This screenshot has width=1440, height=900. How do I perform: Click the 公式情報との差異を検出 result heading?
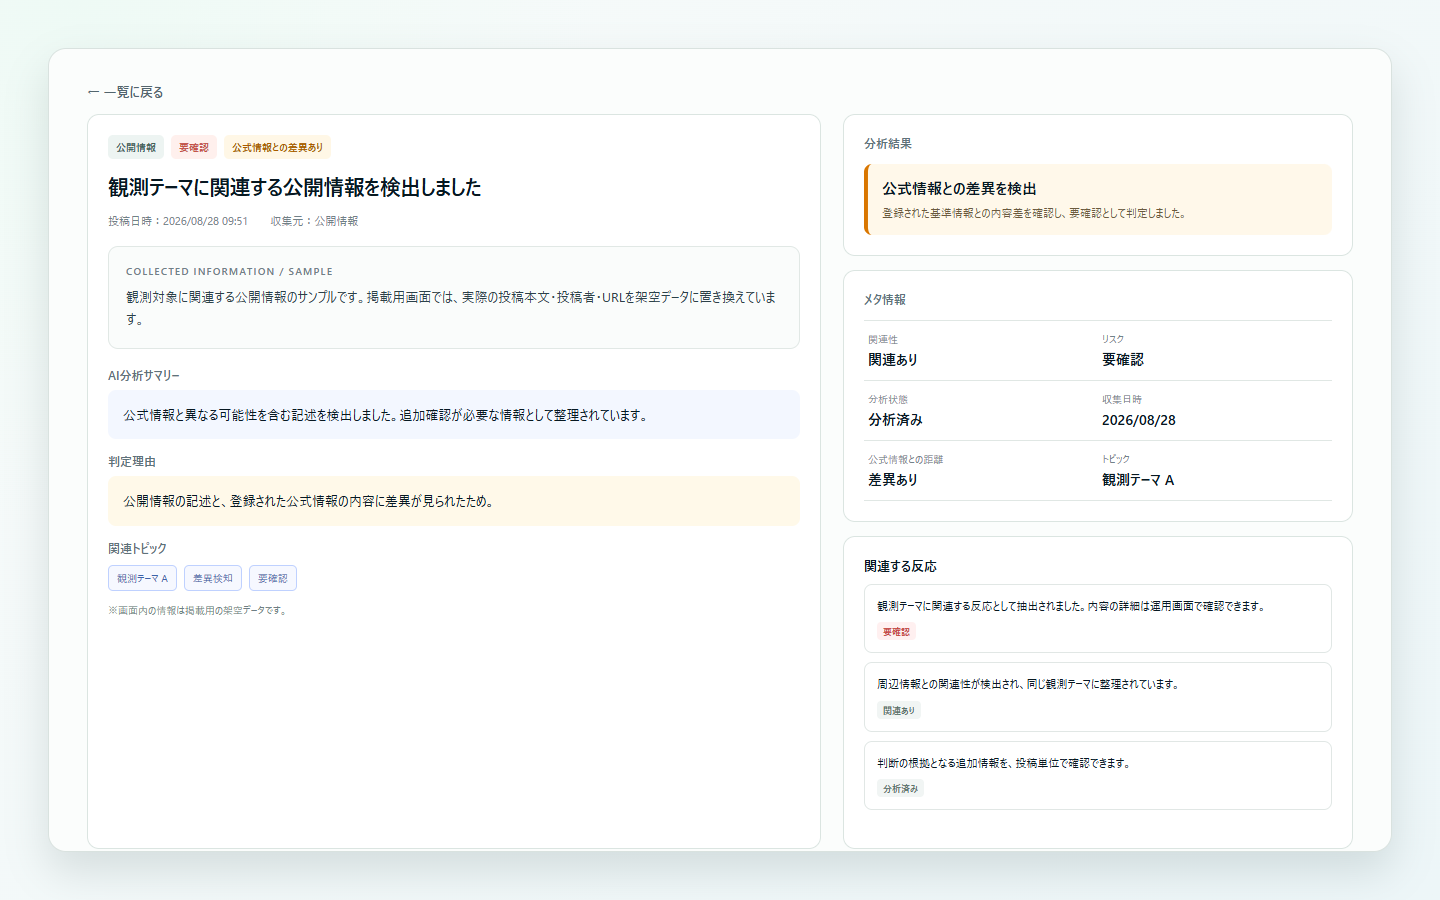959,188
